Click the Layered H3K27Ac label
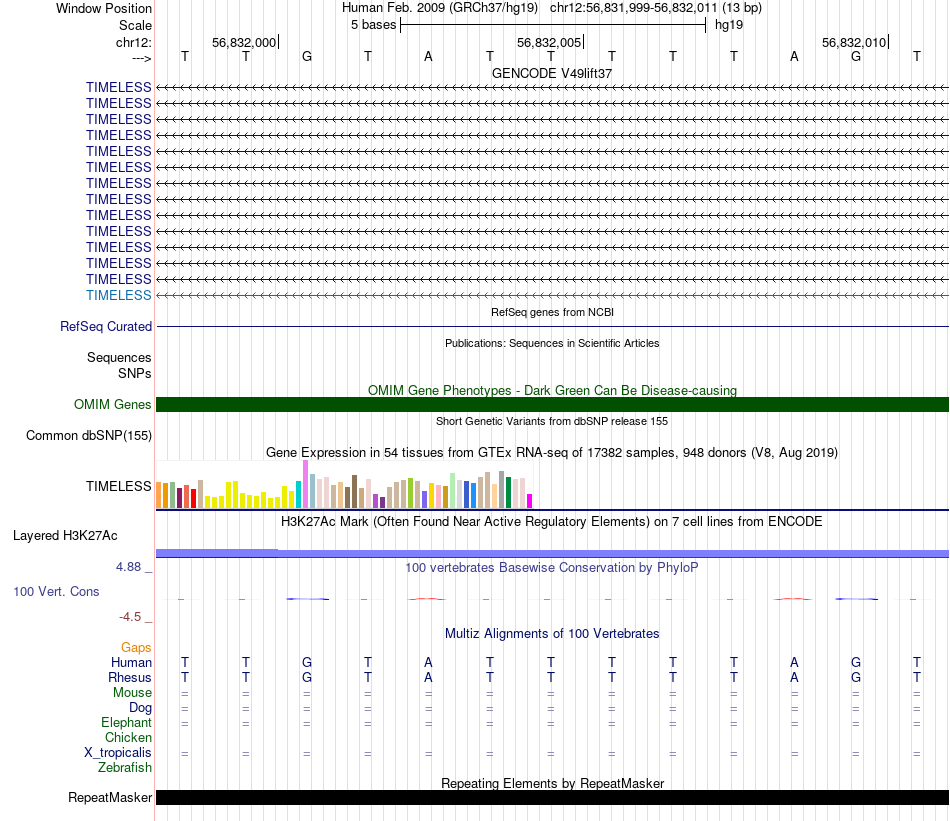This screenshot has width=950, height=821. (65, 536)
